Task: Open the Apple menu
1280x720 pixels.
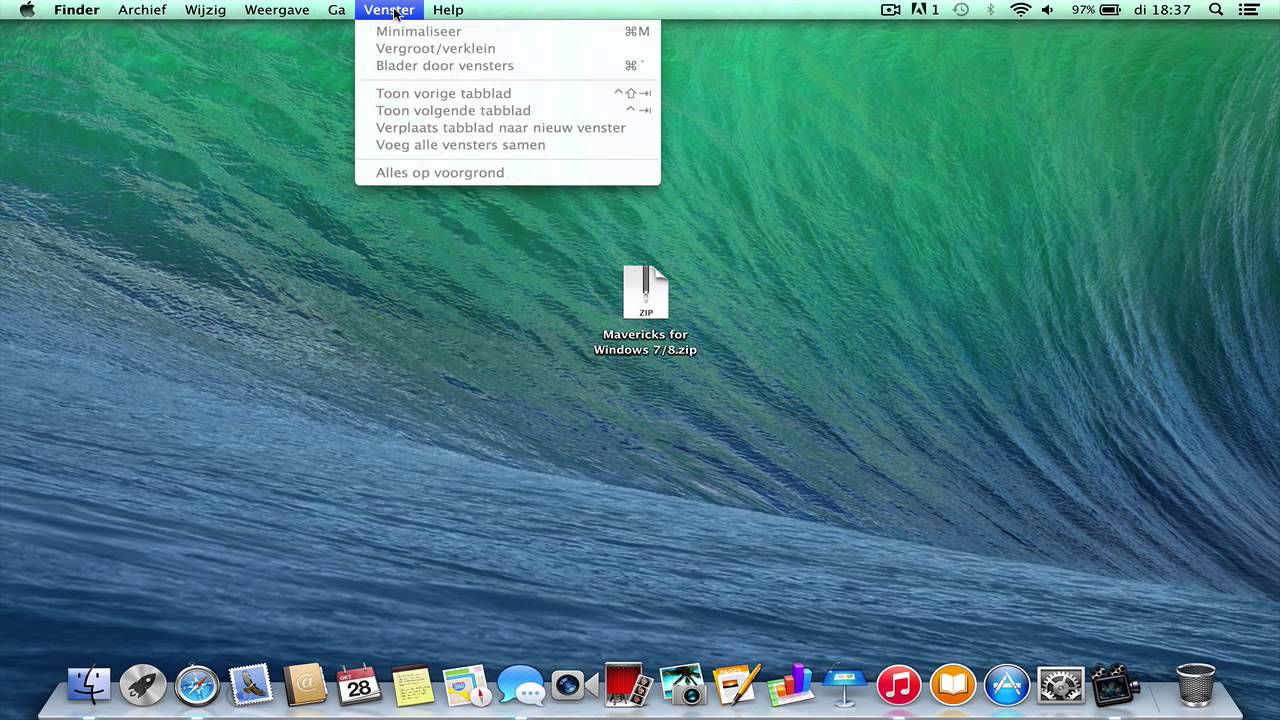Action: (27, 10)
